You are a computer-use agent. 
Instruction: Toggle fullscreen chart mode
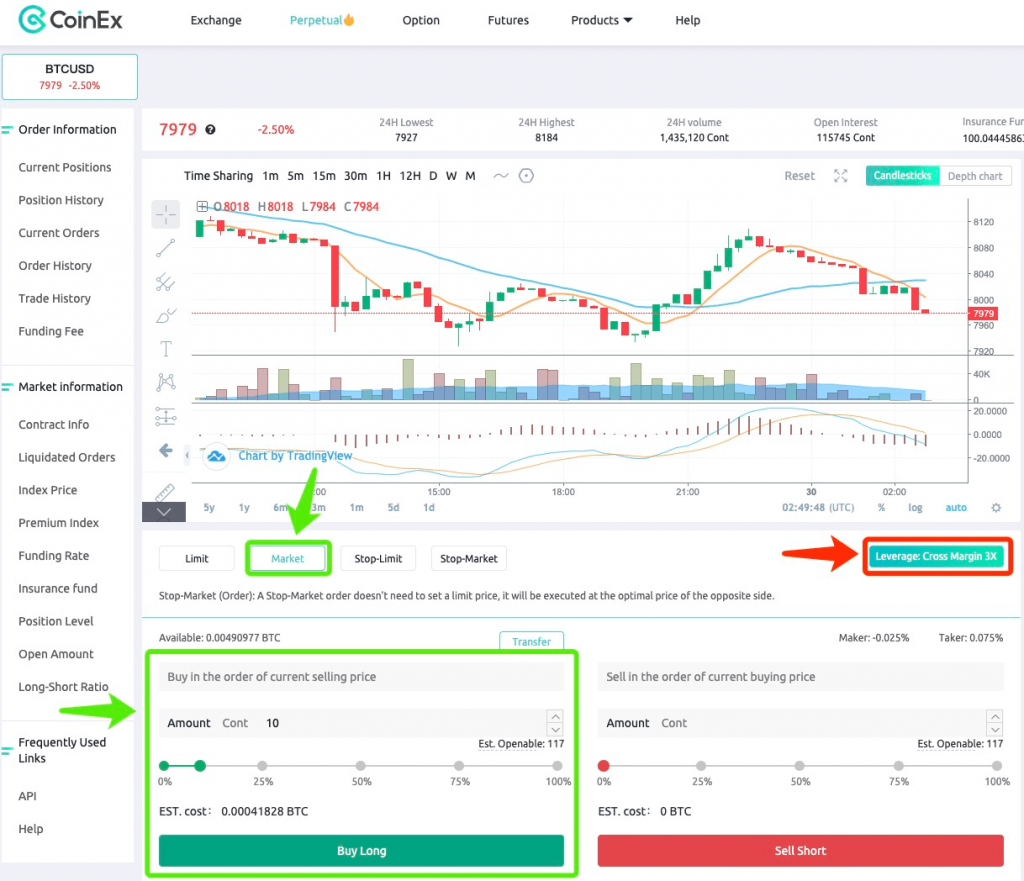(840, 176)
